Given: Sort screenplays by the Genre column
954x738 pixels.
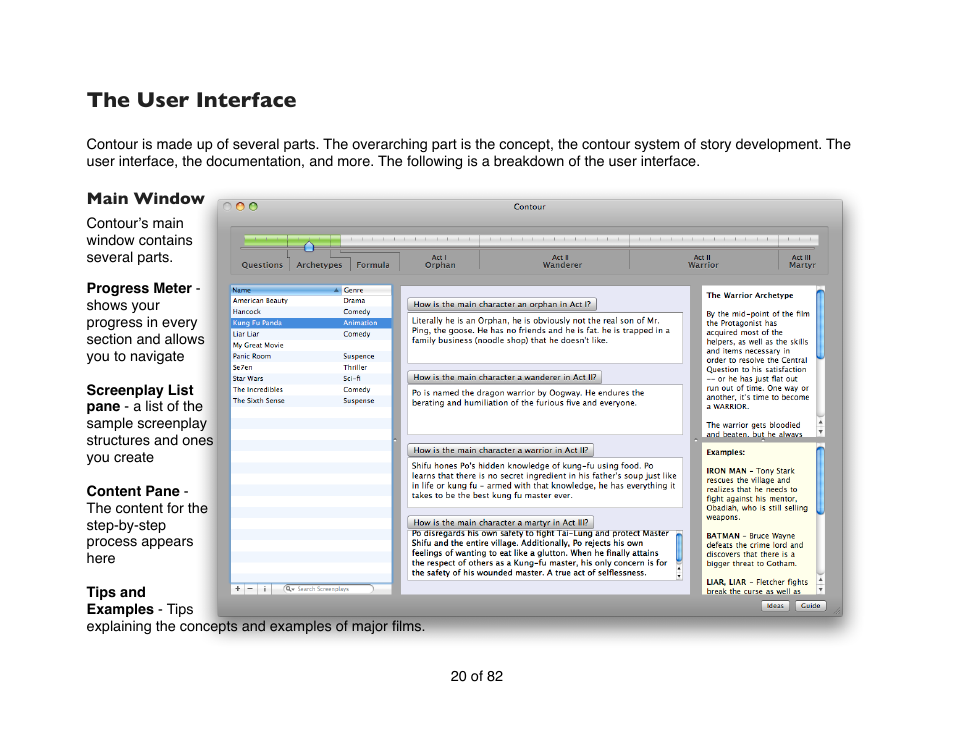Looking at the screenshot, I should (x=355, y=288).
